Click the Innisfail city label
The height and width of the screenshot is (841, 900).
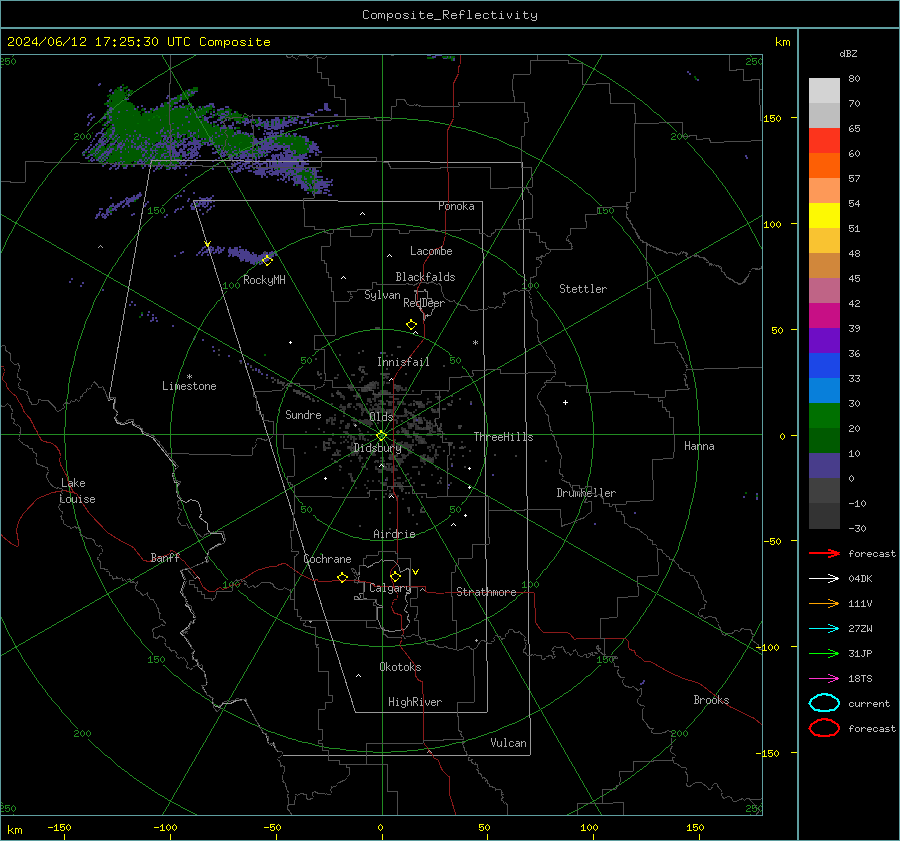coord(404,362)
